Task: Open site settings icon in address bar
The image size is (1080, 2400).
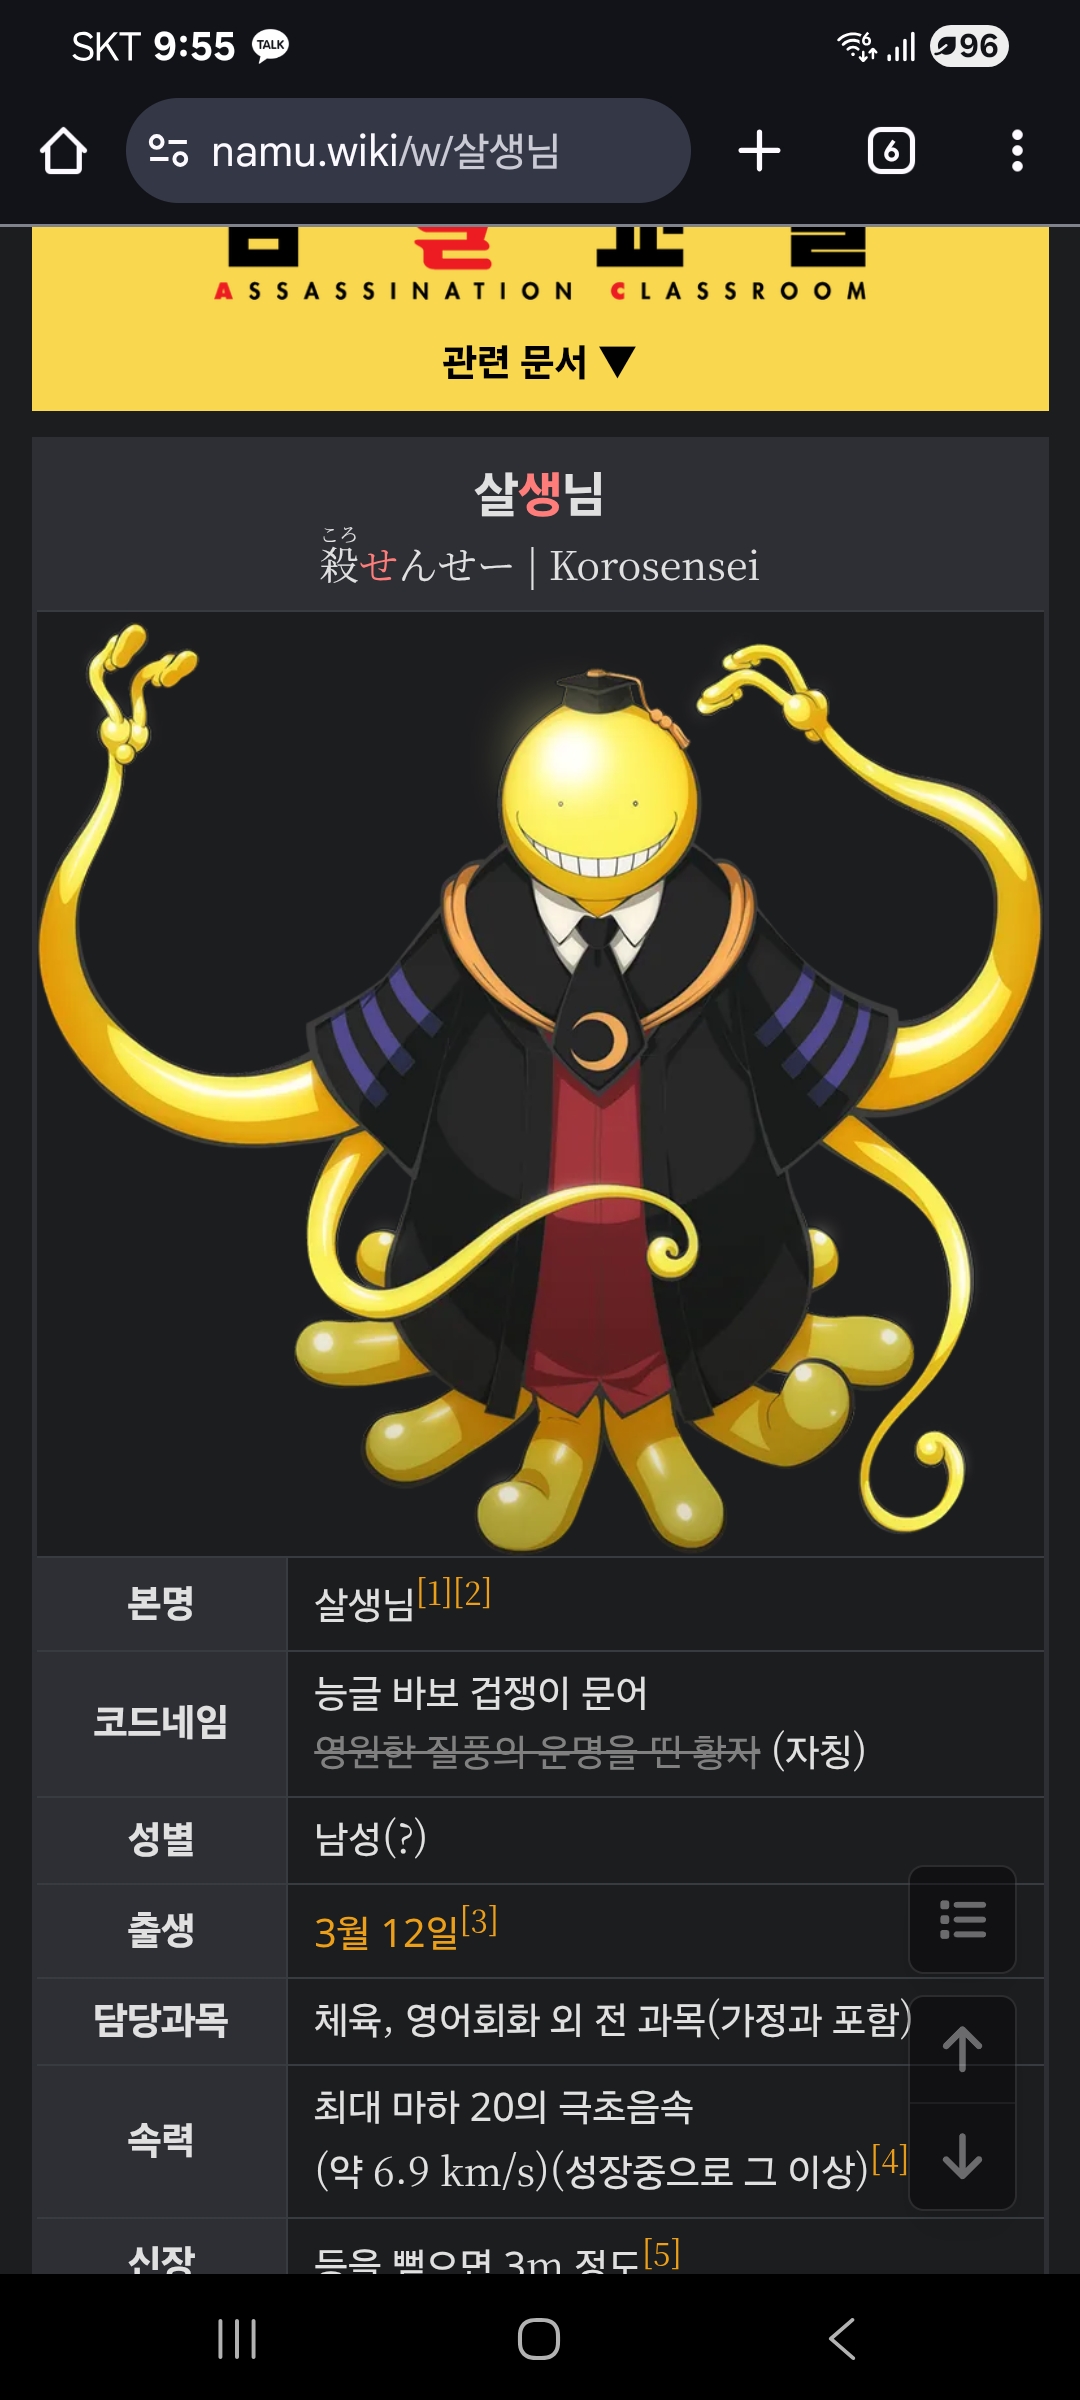Action: (168, 151)
